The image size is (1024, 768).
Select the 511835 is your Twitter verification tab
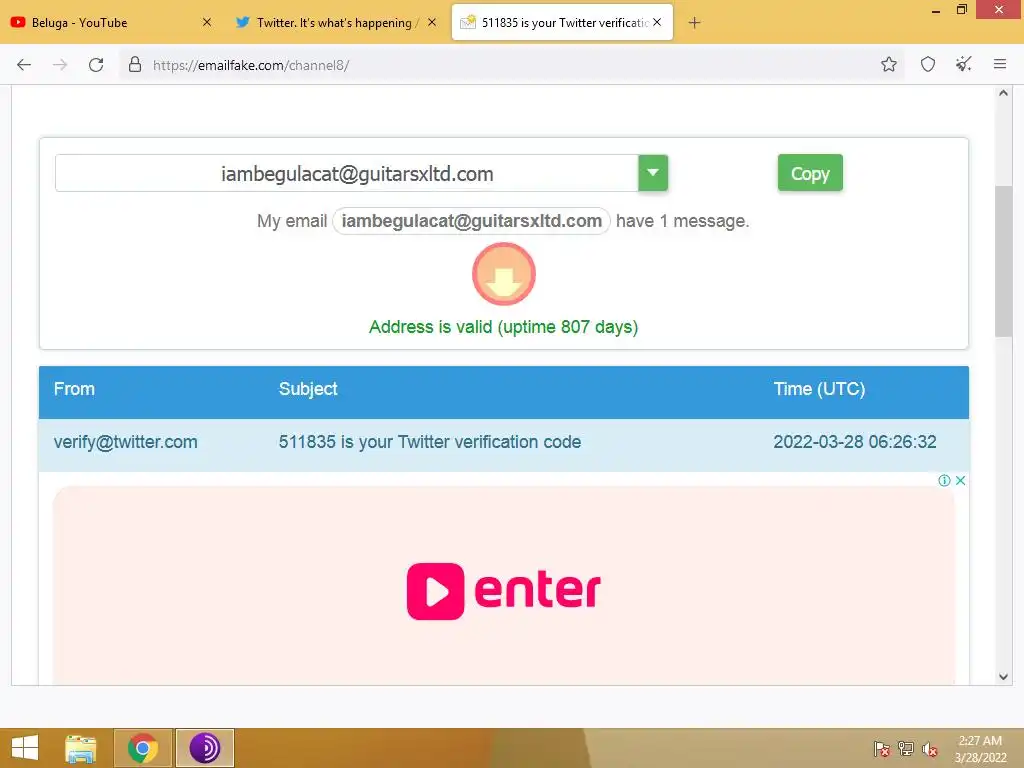point(562,22)
